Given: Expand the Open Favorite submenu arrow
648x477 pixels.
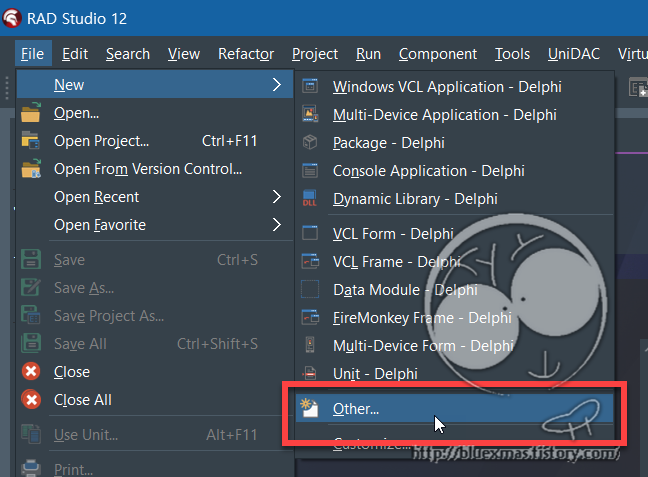Looking at the screenshot, I should (x=277, y=225).
